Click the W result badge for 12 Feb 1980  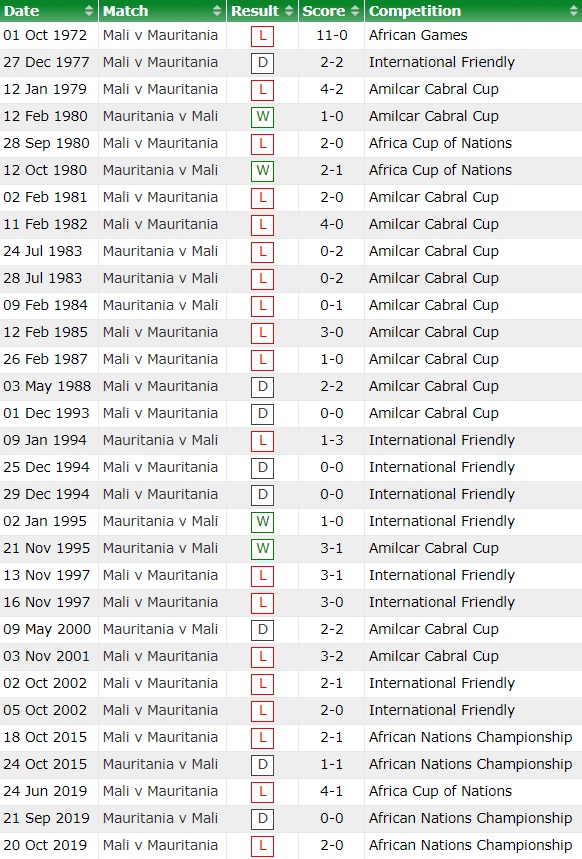coord(261,116)
